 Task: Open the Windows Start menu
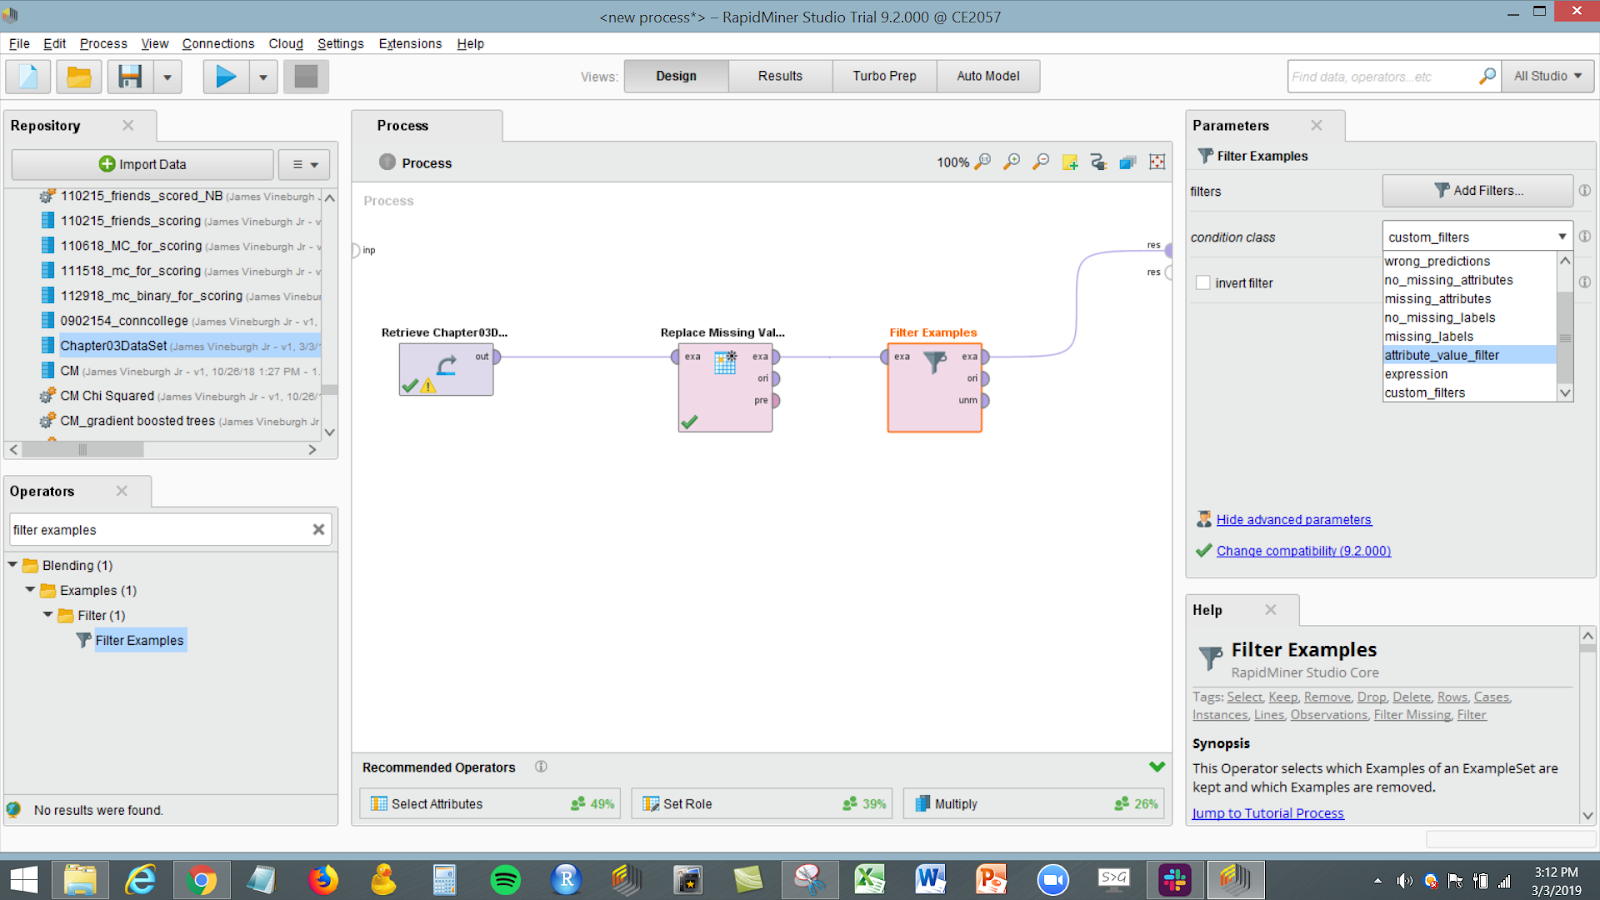[x=24, y=880]
